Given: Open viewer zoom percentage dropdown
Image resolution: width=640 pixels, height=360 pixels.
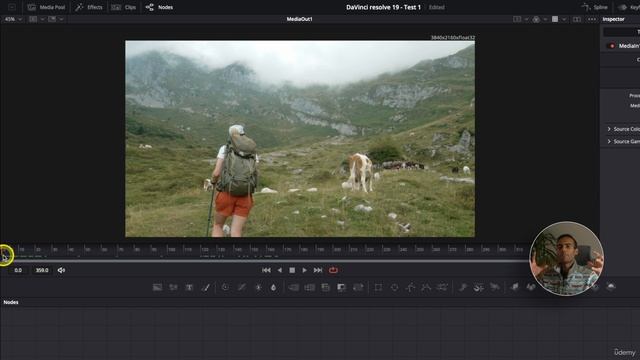Looking at the screenshot, I should tap(13, 19).
